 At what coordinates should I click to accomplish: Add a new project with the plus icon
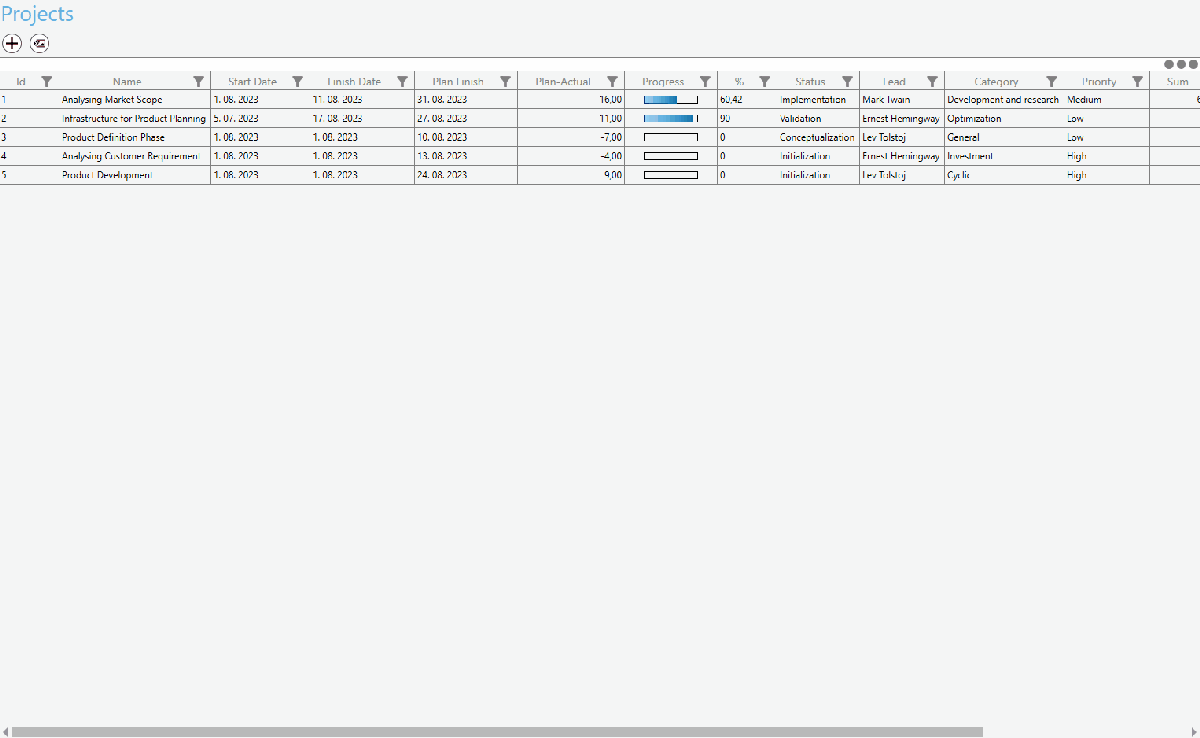click(12, 43)
